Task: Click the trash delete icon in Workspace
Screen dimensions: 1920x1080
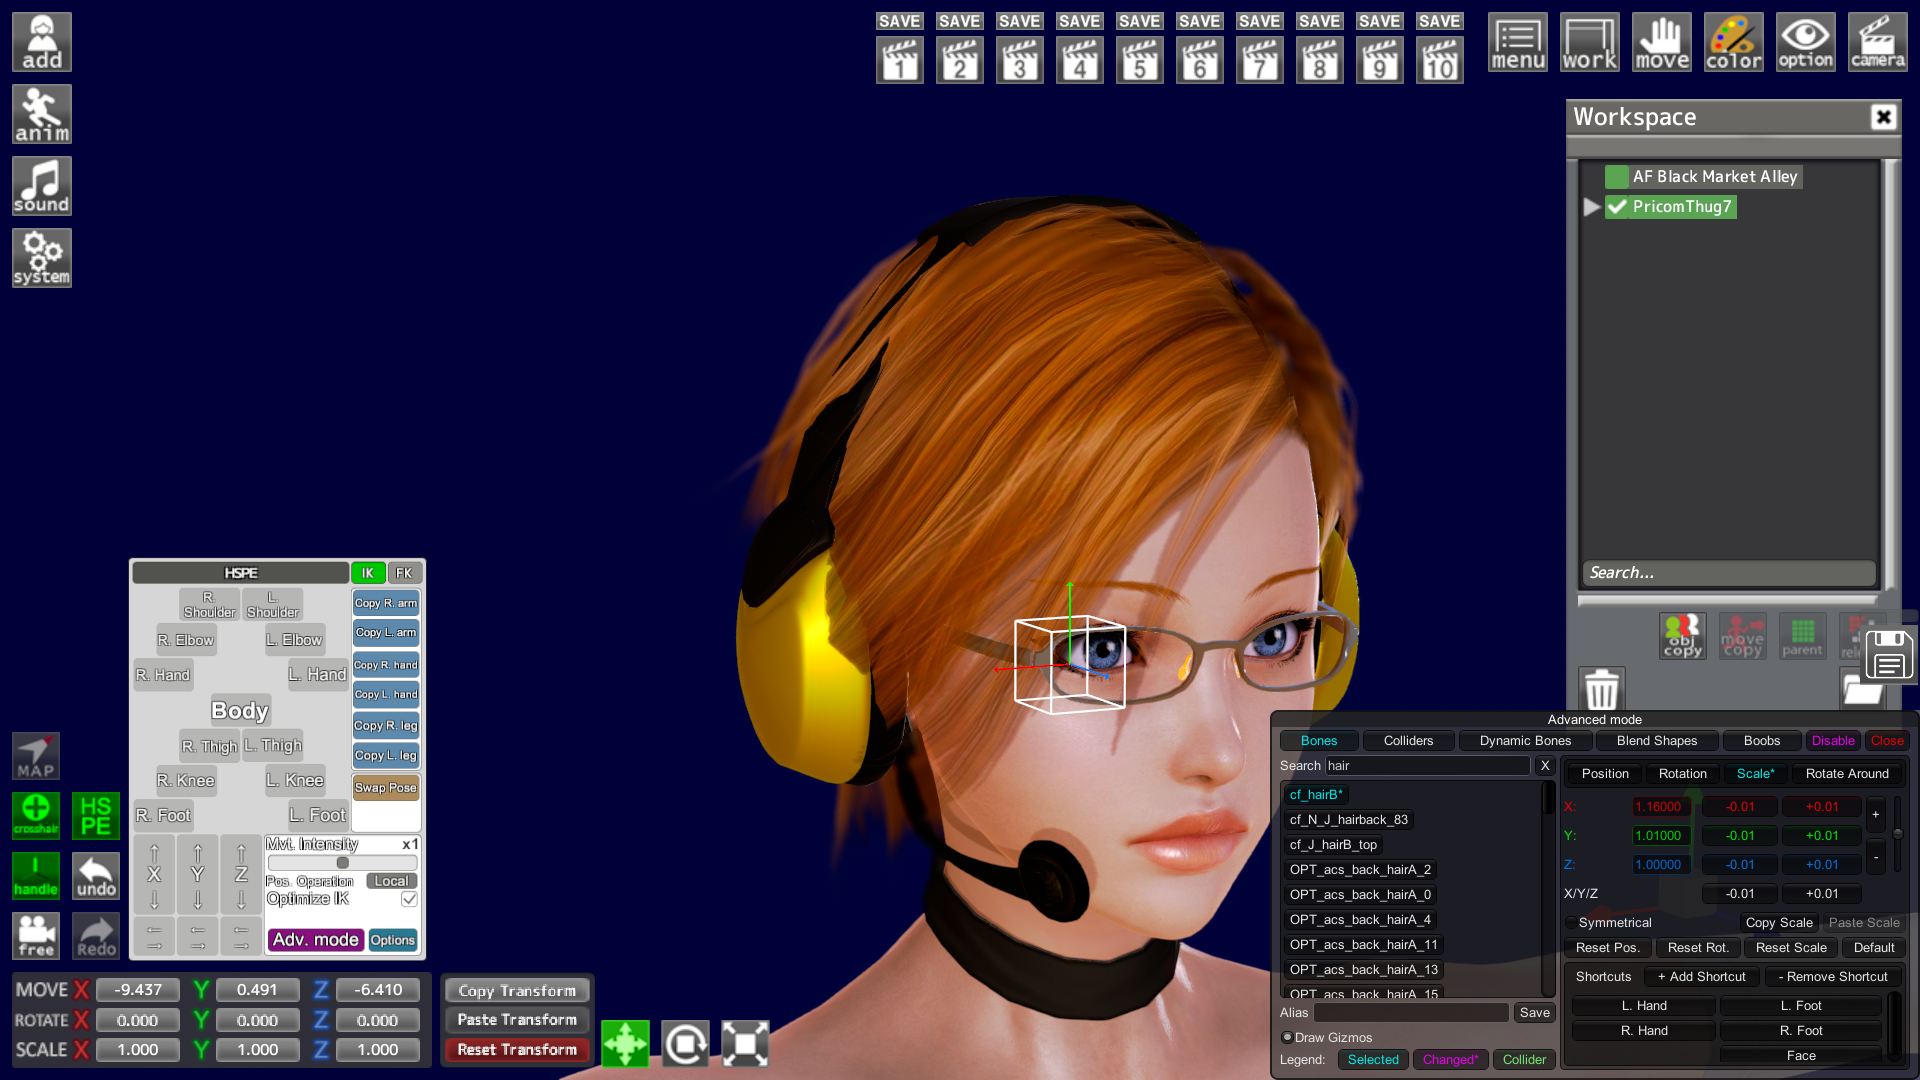Action: tap(1601, 689)
